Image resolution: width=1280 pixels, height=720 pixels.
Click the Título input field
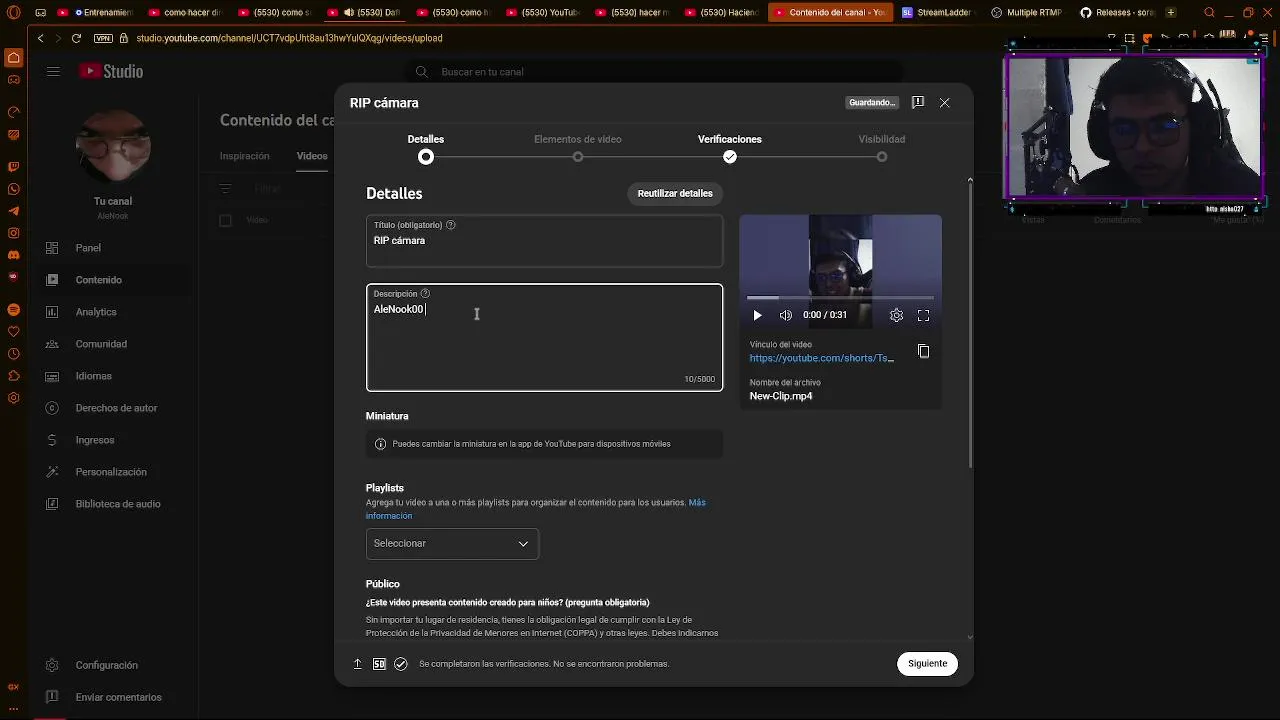(544, 241)
